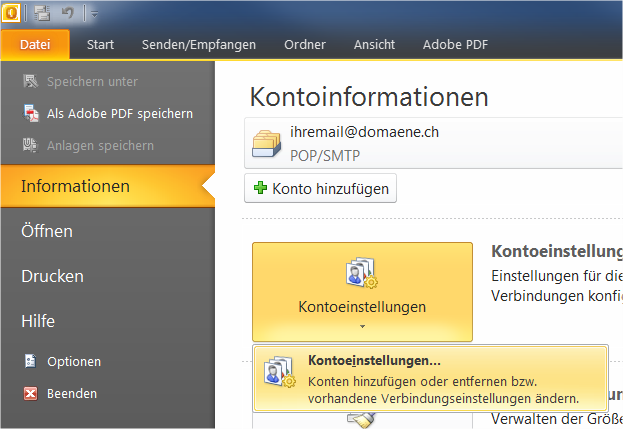Click the account icon in the dropdown entry
Screen dimensions: 623x429
(279, 372)
